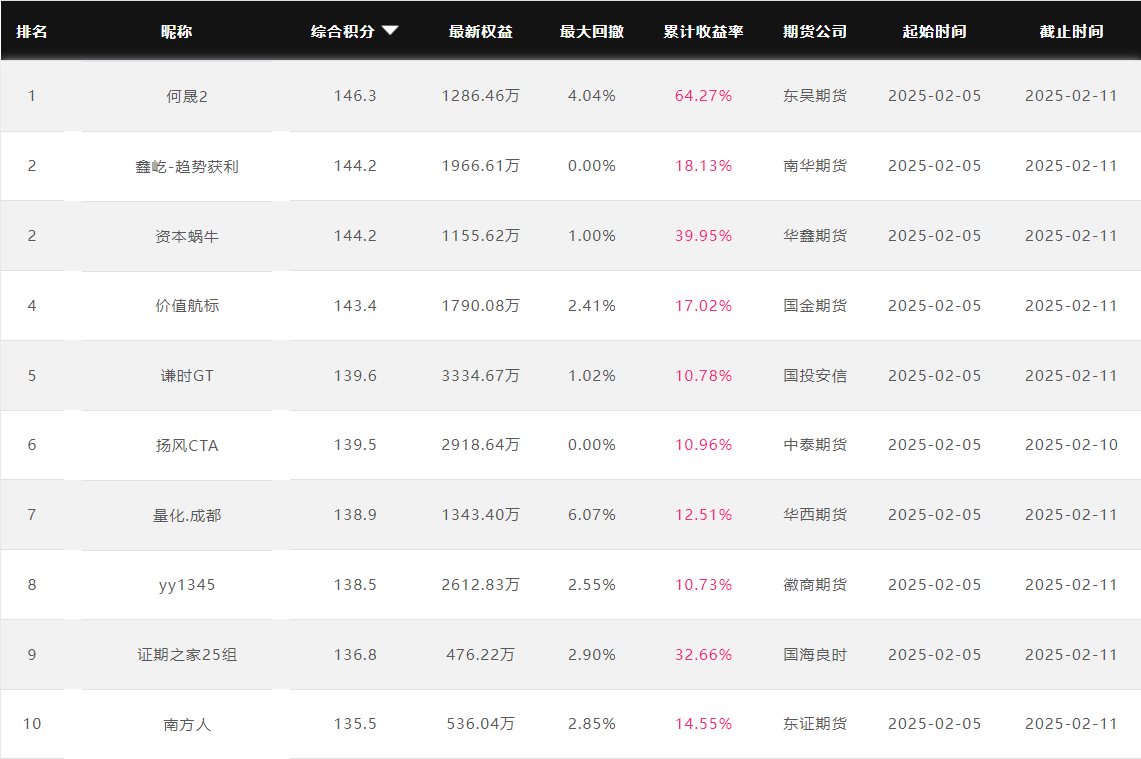
Task: Open nickname 南方人
Action: 187,725
